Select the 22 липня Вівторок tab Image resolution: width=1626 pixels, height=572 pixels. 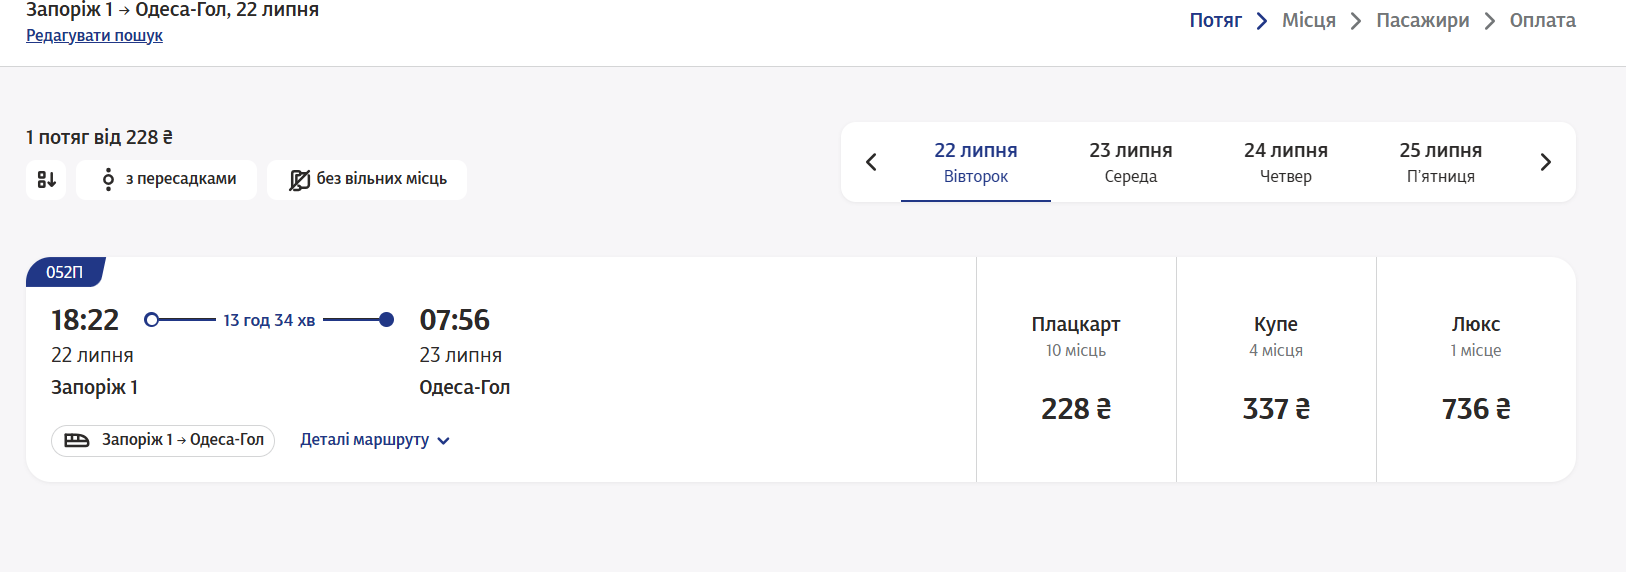976,162
